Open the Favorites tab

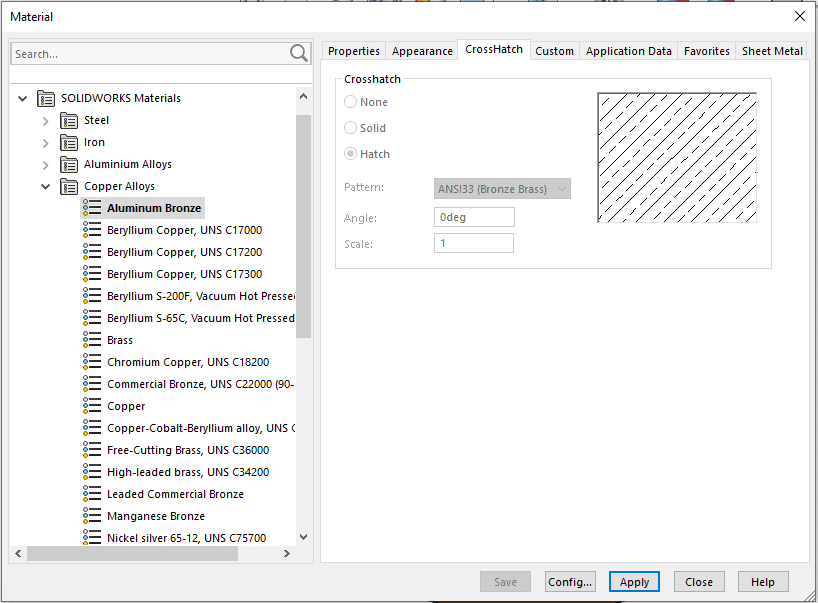(706, 50)
